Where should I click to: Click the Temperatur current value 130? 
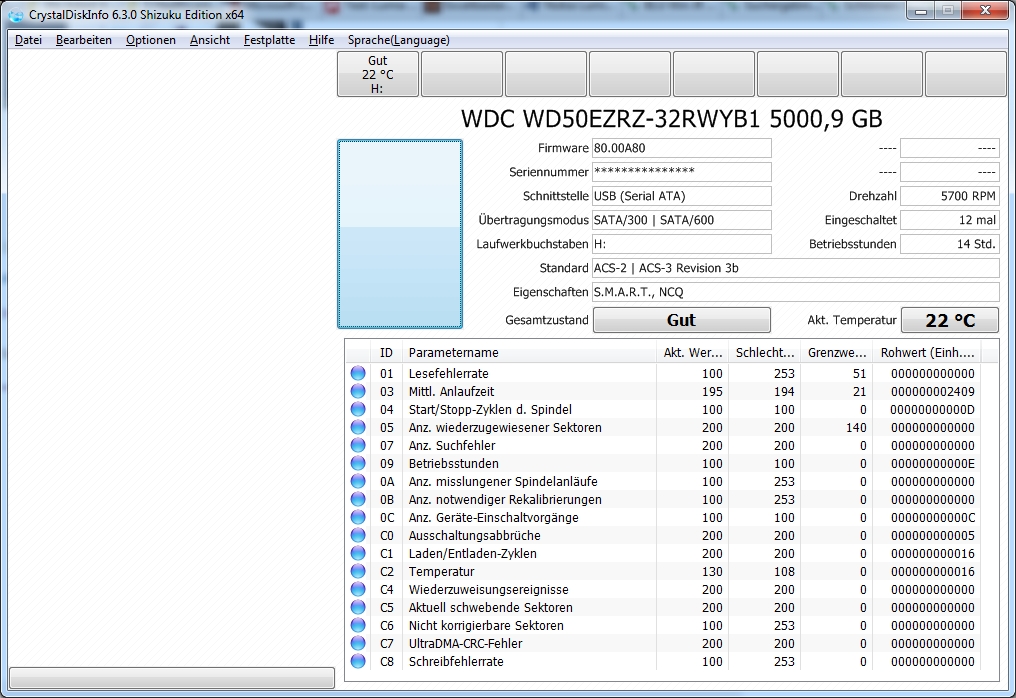[712, 572]
